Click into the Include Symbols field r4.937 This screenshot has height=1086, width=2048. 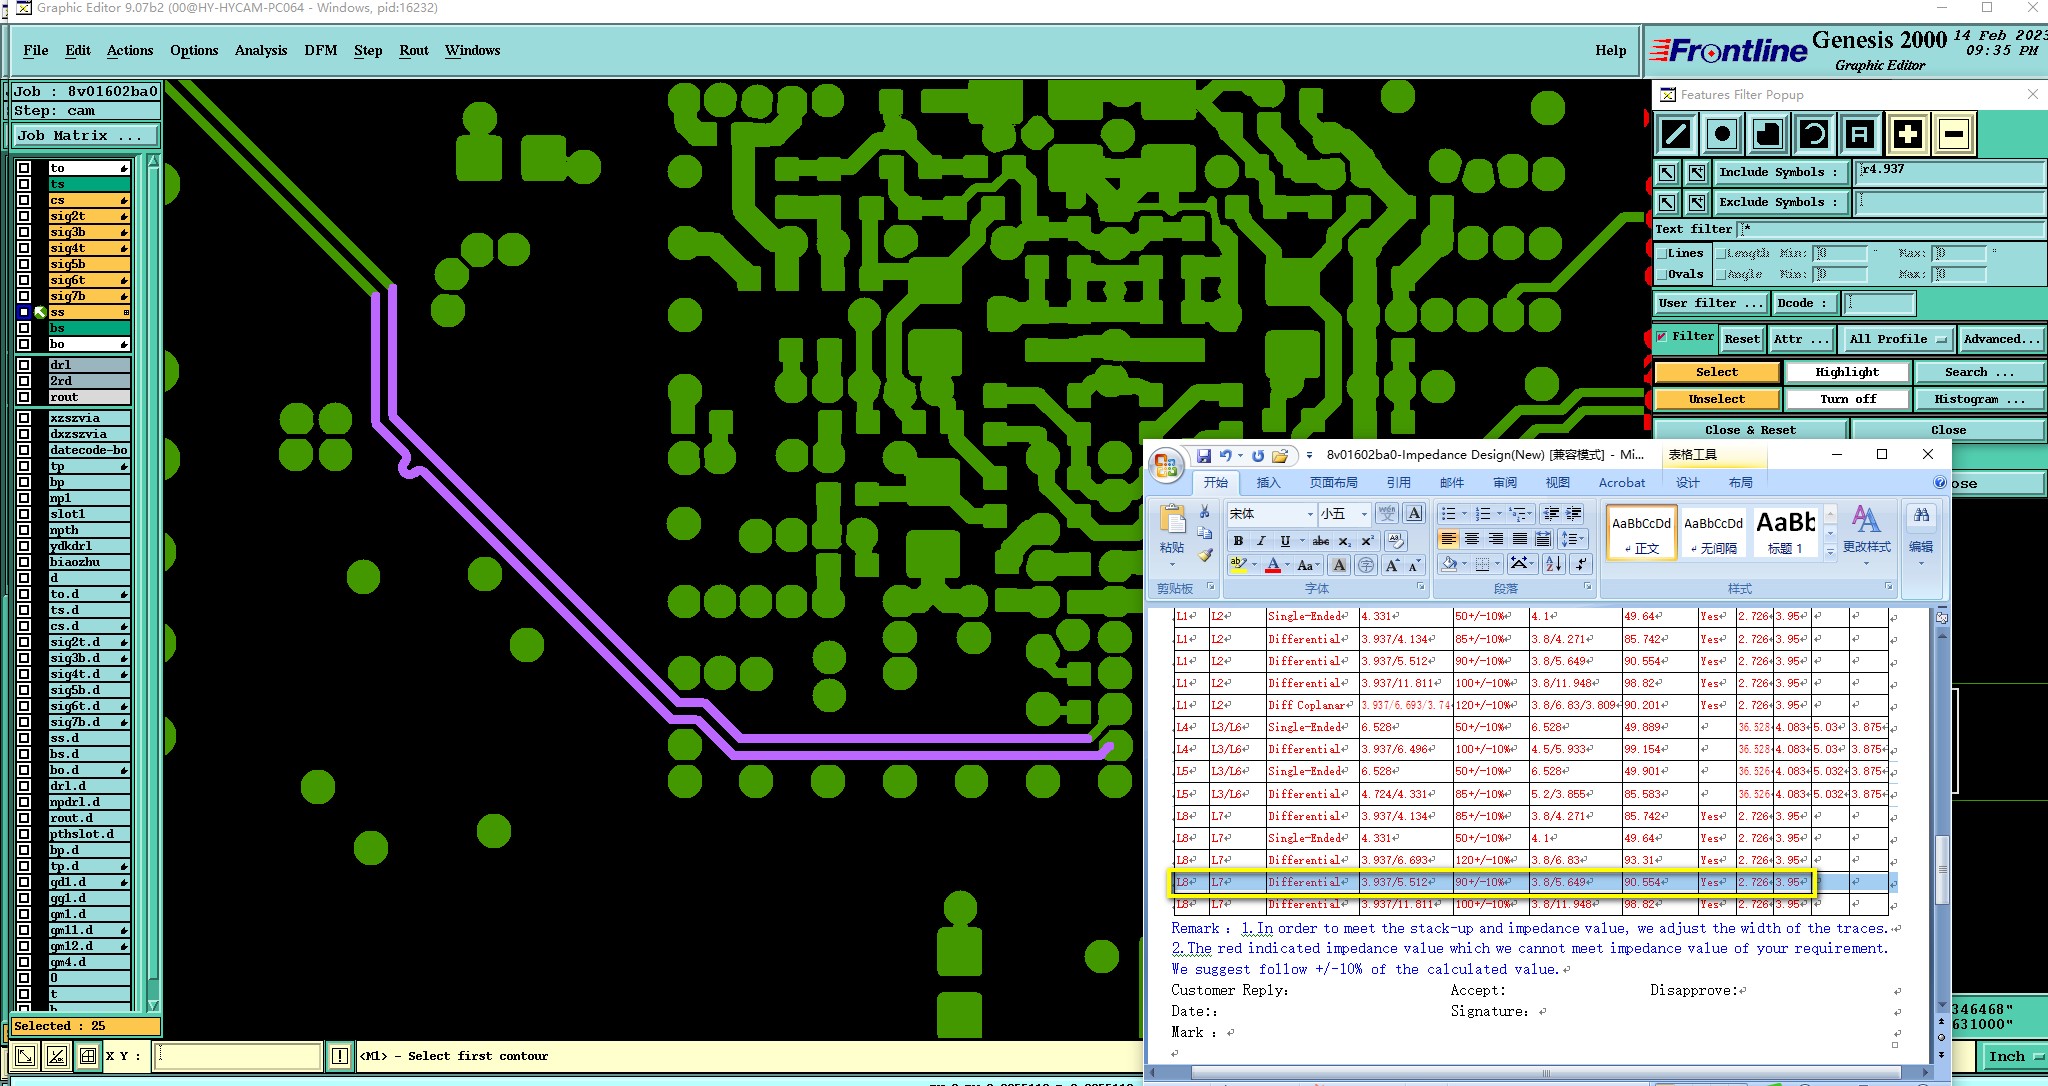pyautogui.click(x=1950, y=173)
